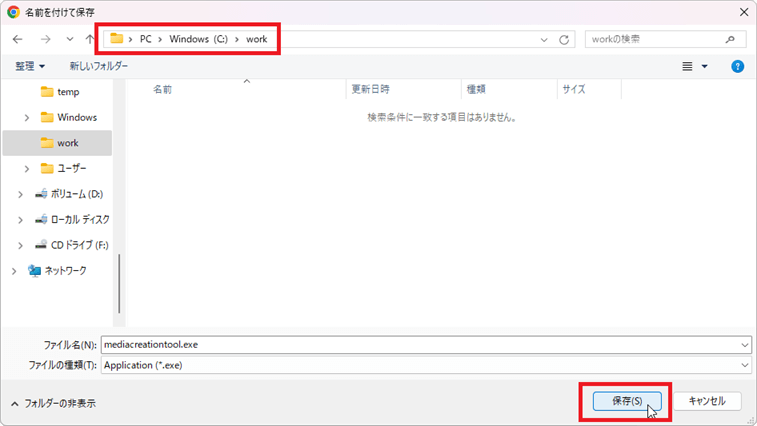This screenshot has height=426, width=757.
Task: Refresh the work folder view
Action: [x=564, y=39]
